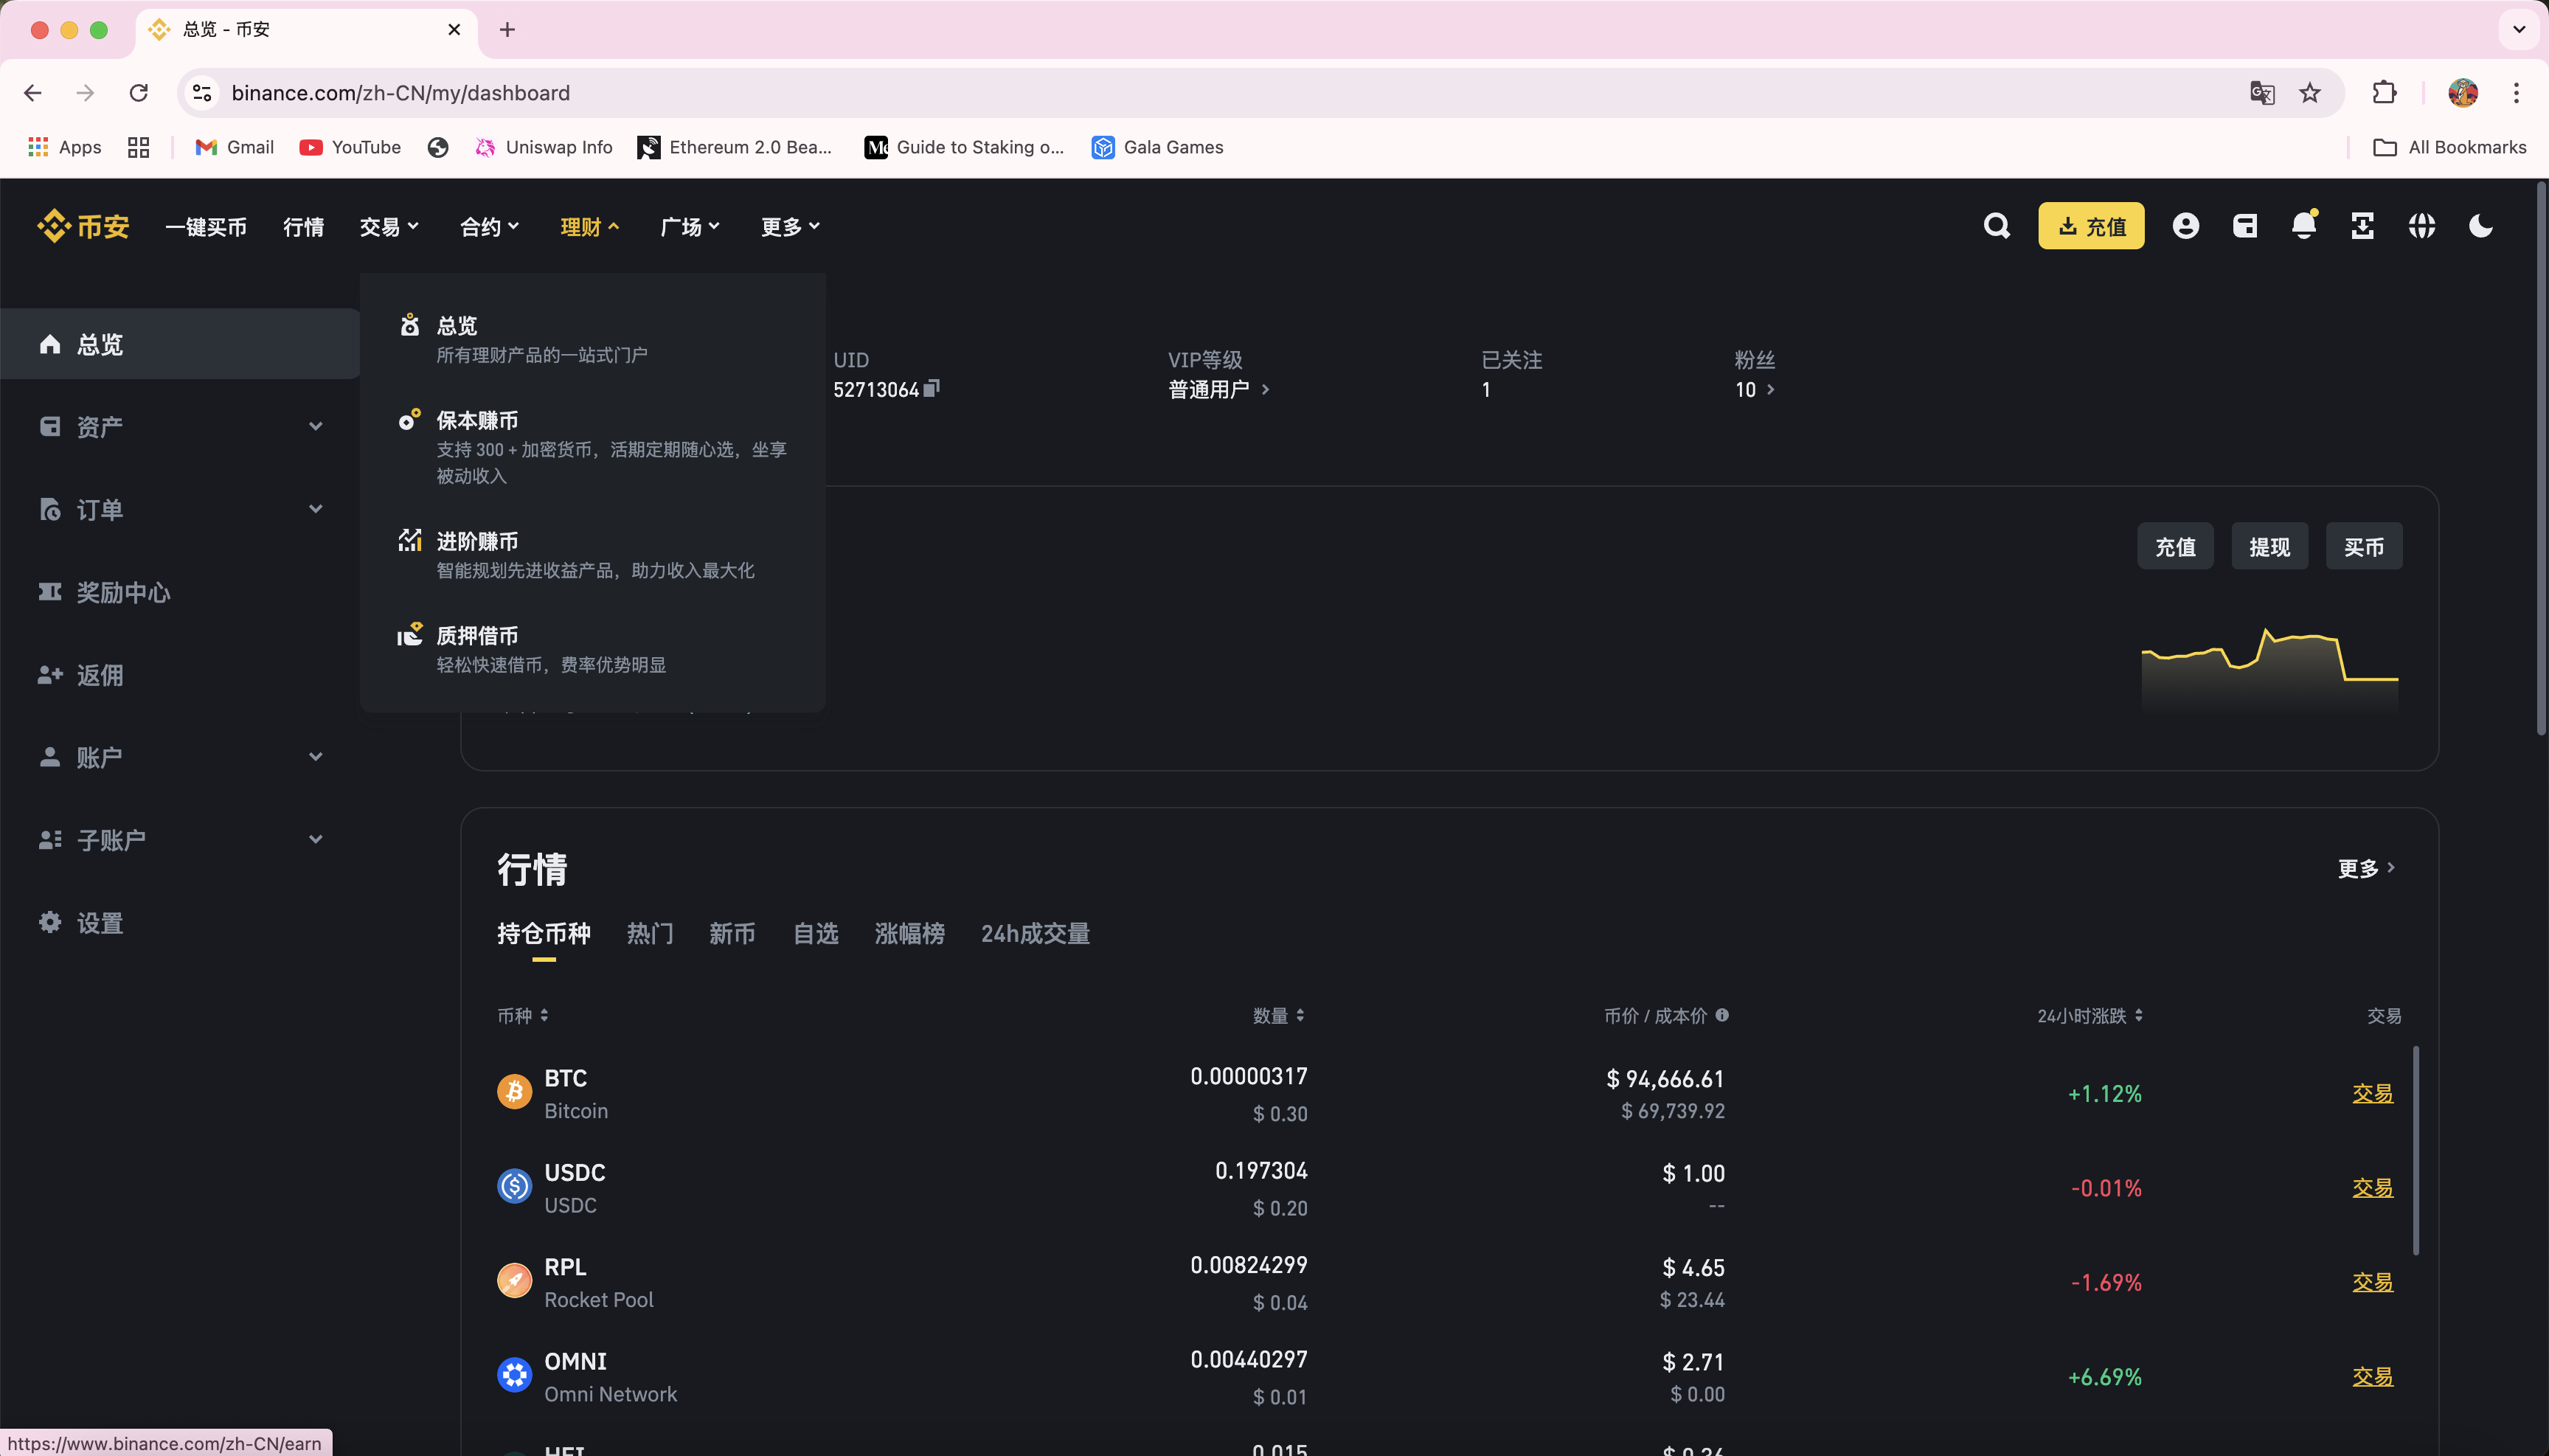Select 总览 in the 理财 menu

click(x=592, y=339)
